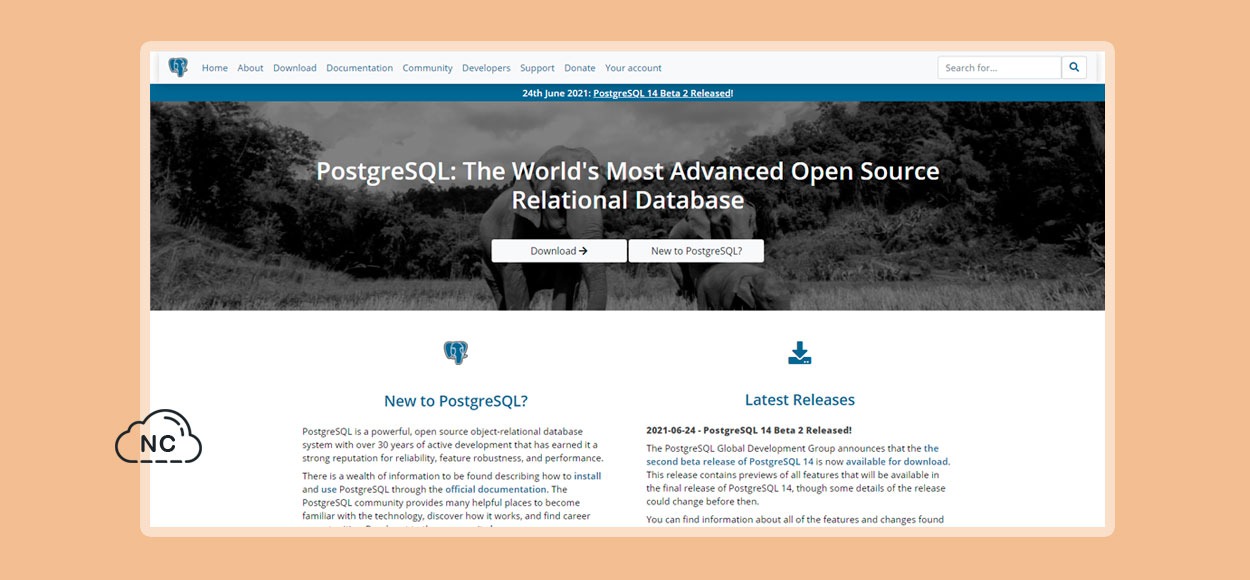Follow the install link in intro text

coord(588,476)
